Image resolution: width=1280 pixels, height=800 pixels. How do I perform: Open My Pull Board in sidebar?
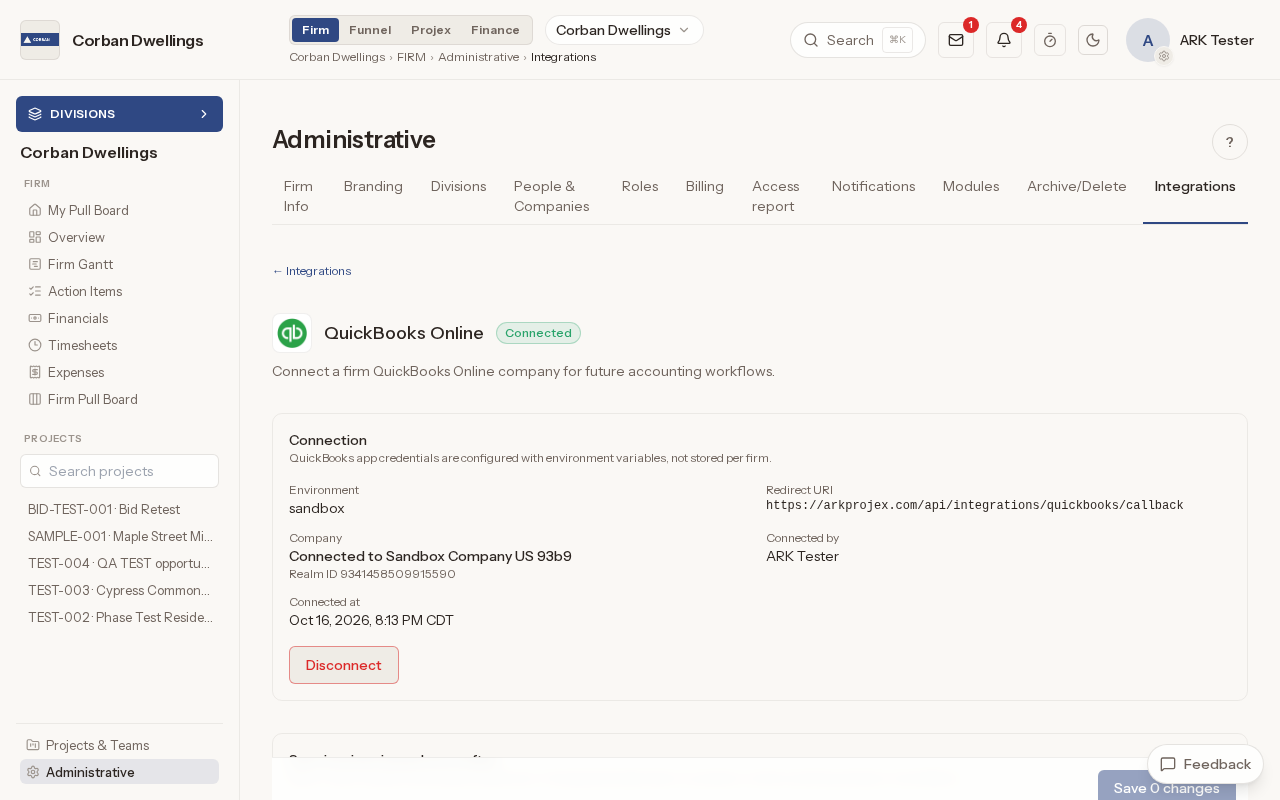click(119, 210)
